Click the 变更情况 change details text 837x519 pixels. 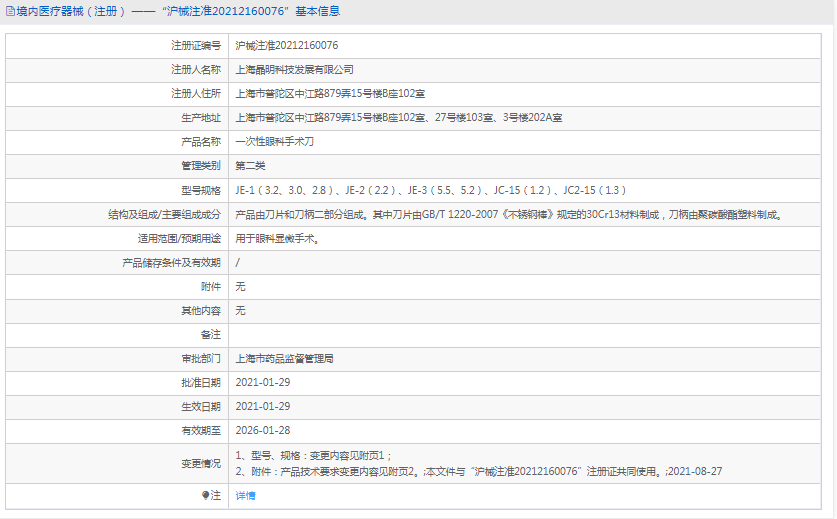(478, 470)
